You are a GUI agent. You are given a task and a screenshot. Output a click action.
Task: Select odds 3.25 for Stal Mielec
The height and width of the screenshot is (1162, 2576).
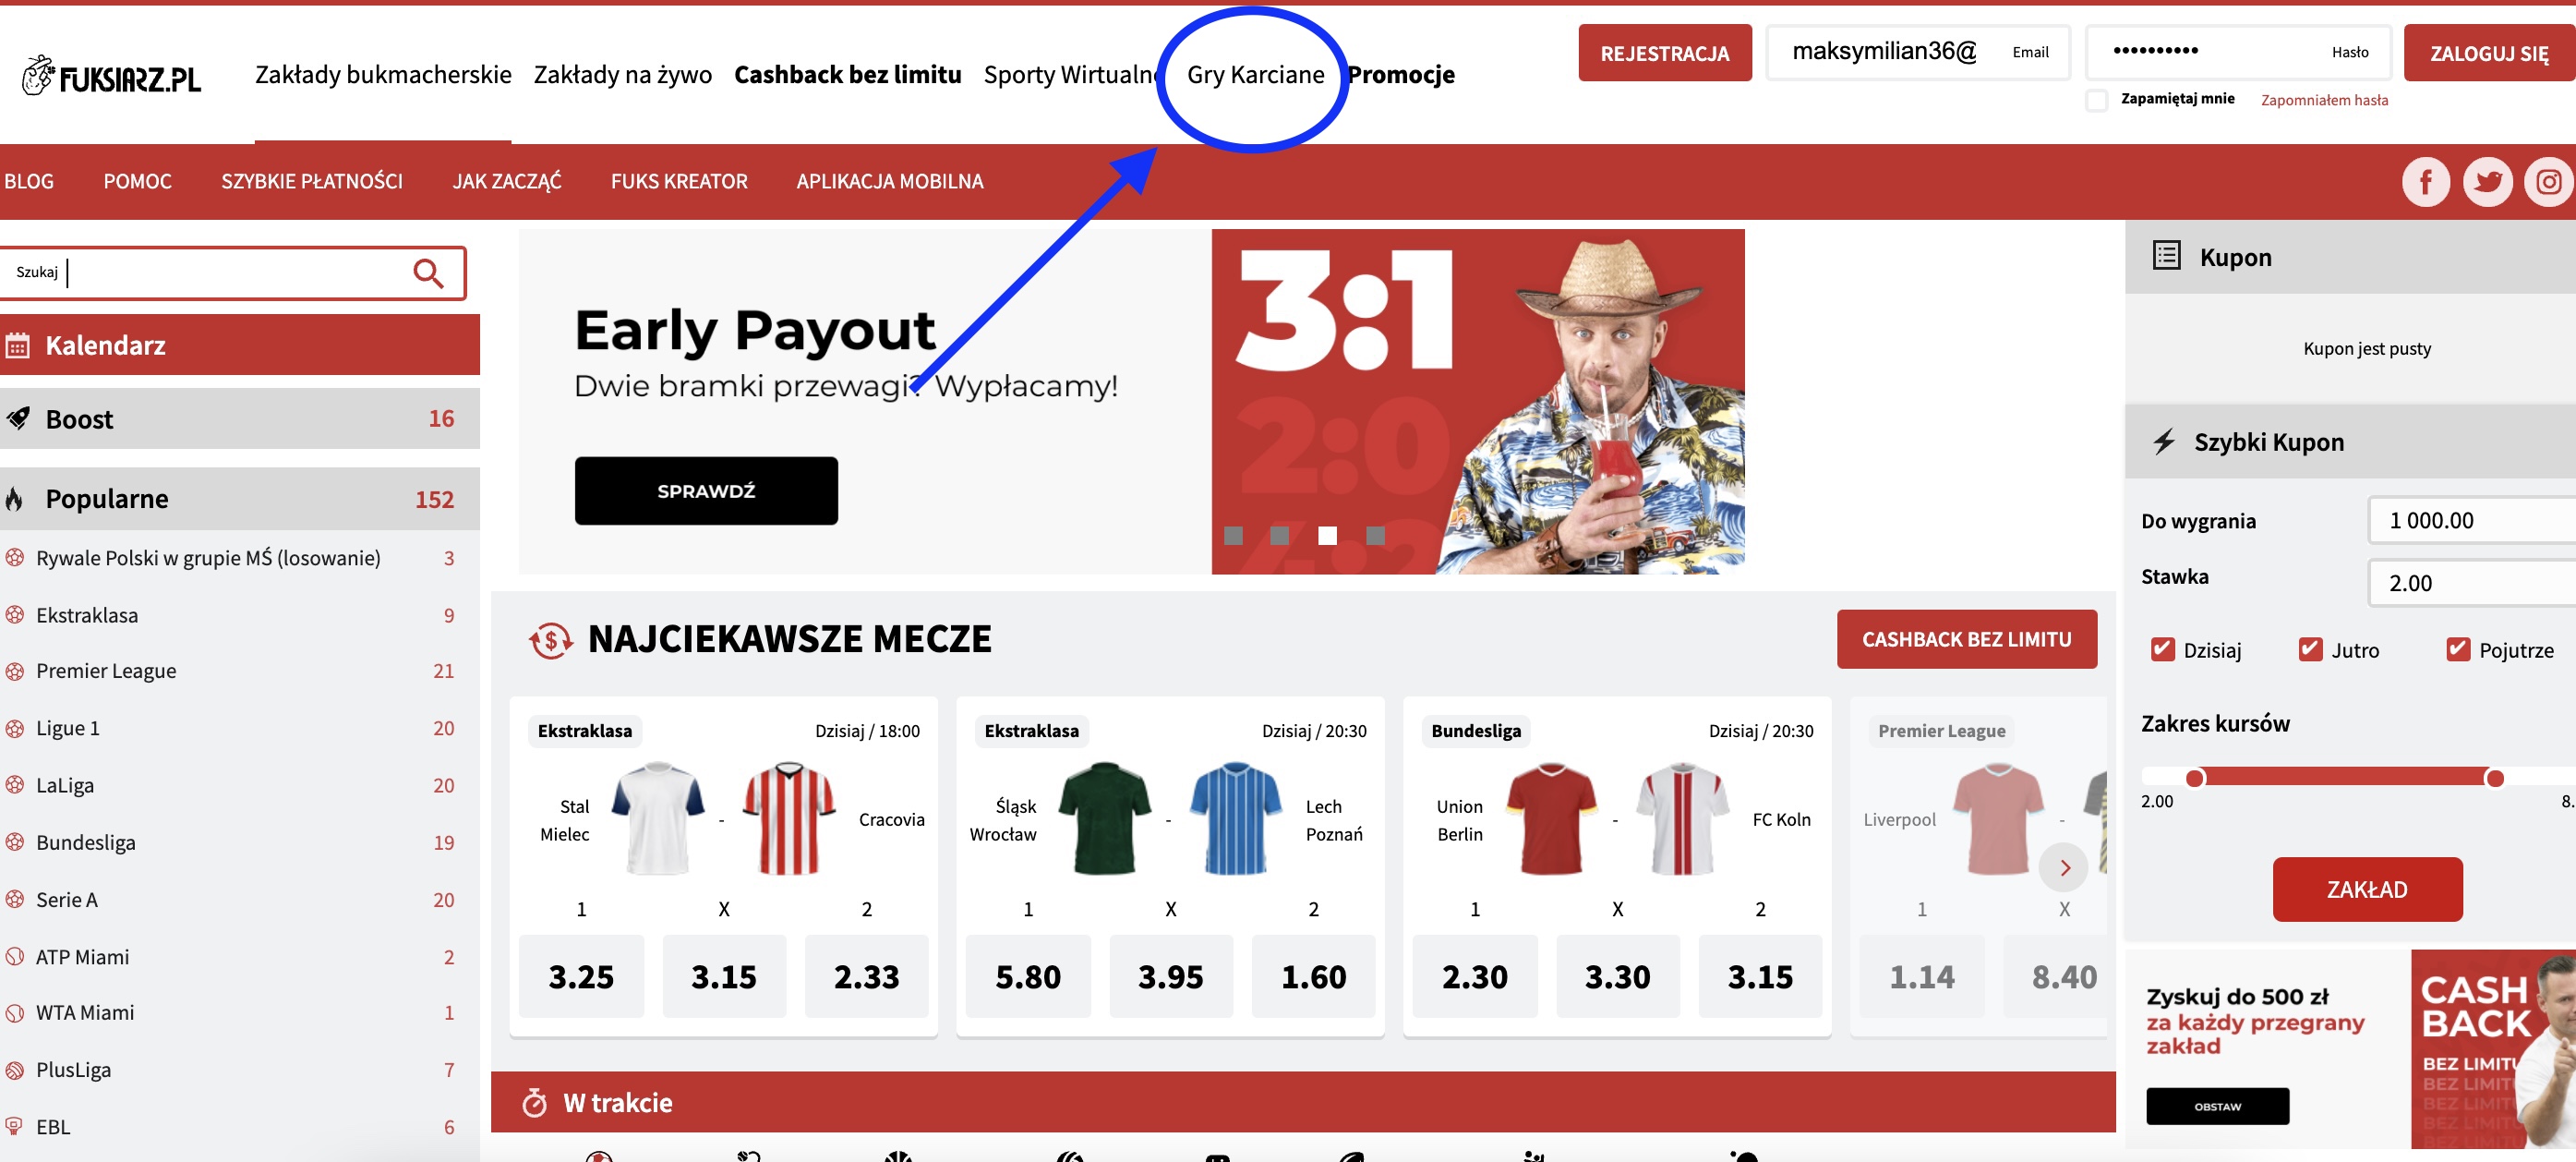[x=581, y=976]
